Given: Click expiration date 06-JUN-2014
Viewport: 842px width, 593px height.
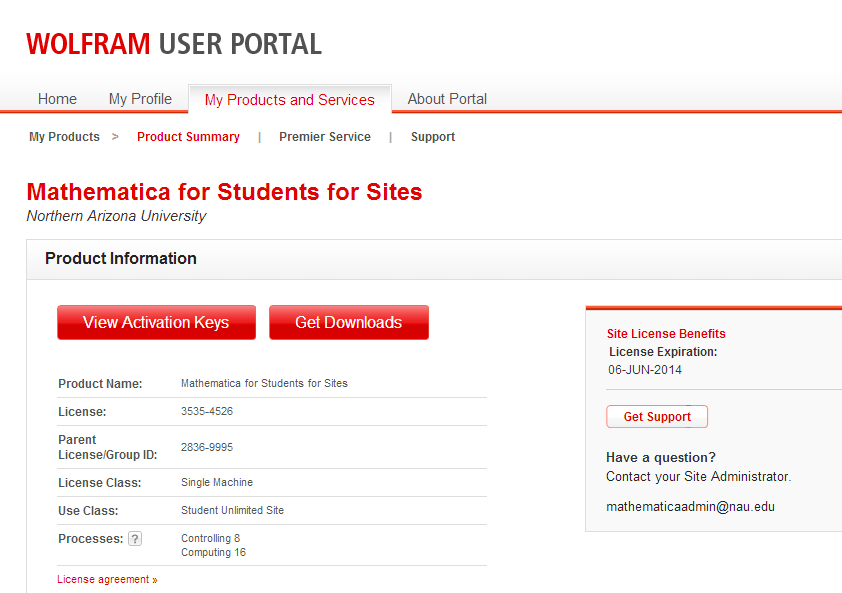Looking at the screenshot, I should pos(645,370).
